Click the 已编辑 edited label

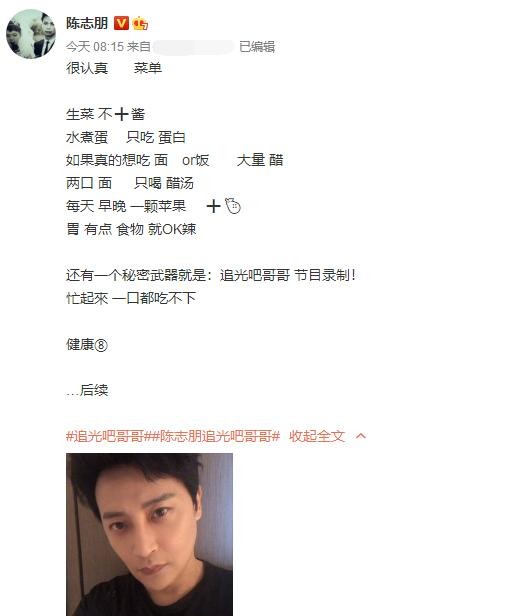(257, 47)
